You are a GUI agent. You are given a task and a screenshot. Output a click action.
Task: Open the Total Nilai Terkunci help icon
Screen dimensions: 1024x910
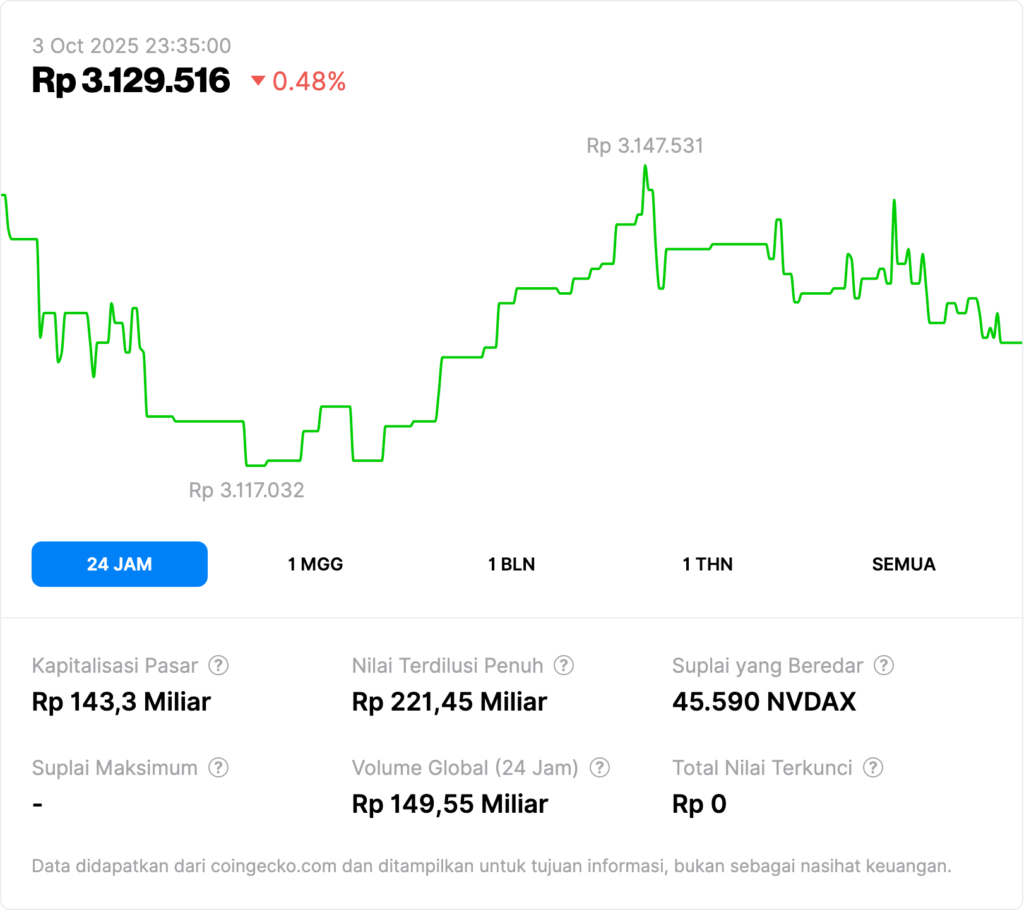(873, 768)
